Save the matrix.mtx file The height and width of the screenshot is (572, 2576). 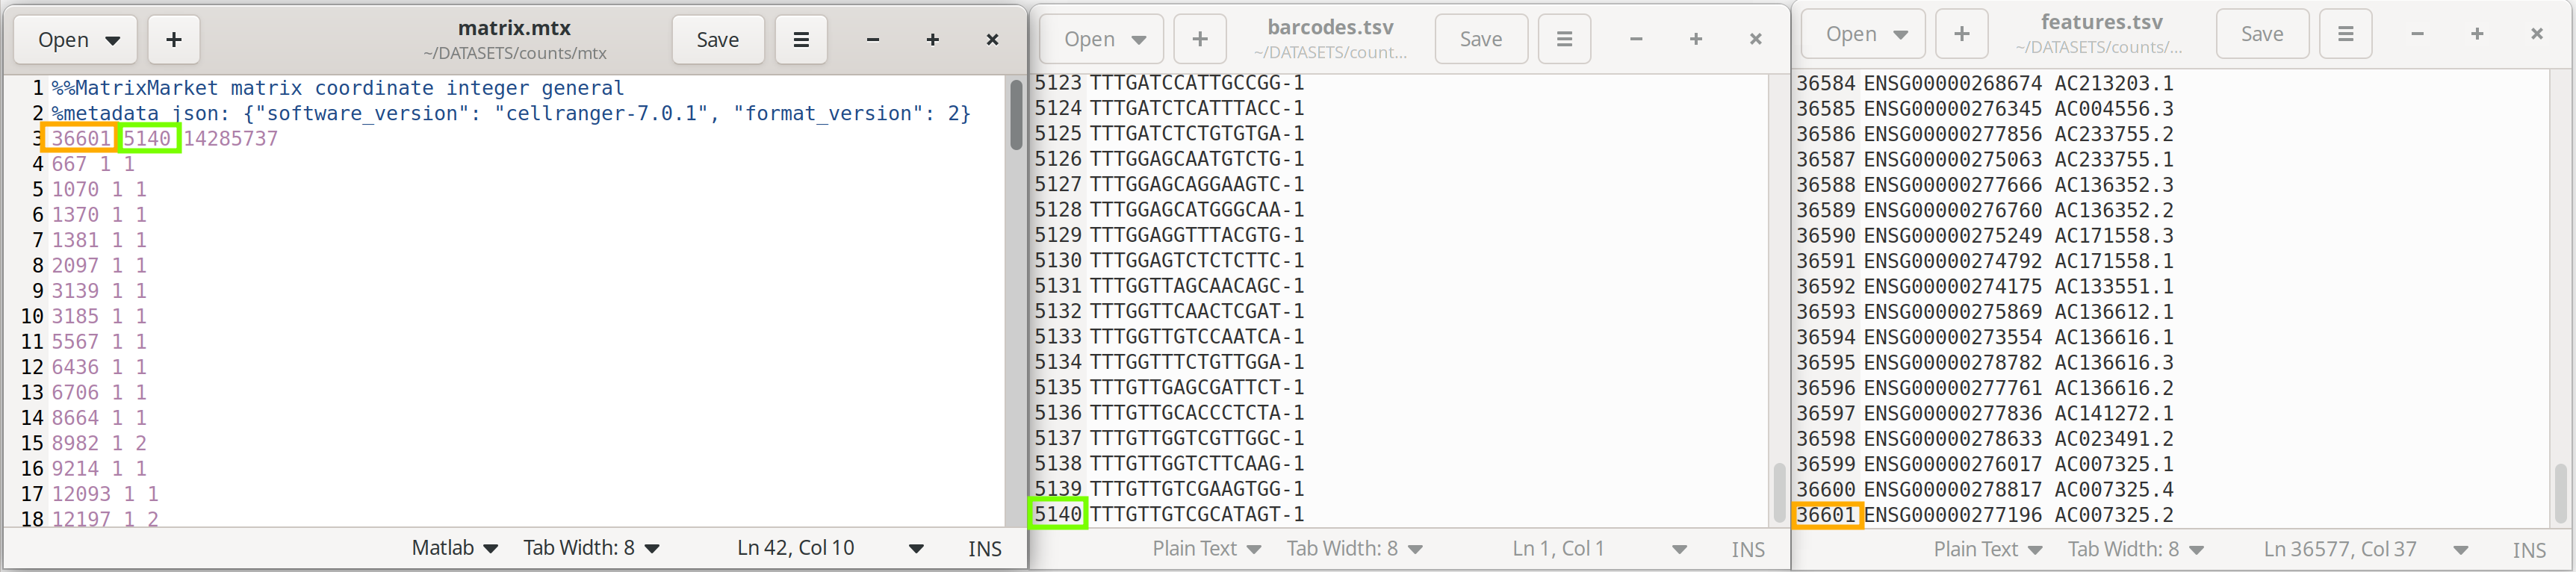[717, 40]
